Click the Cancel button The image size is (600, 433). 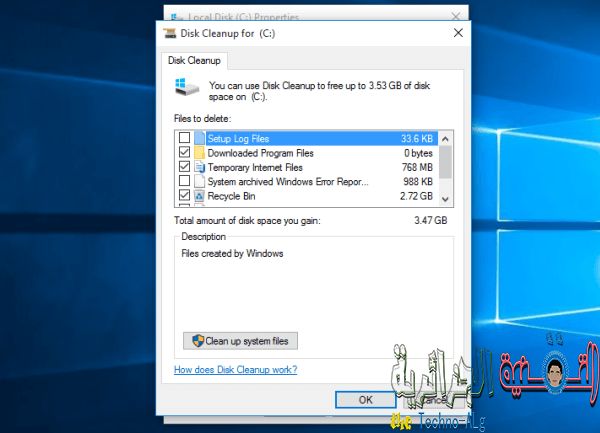coord(434,400)
